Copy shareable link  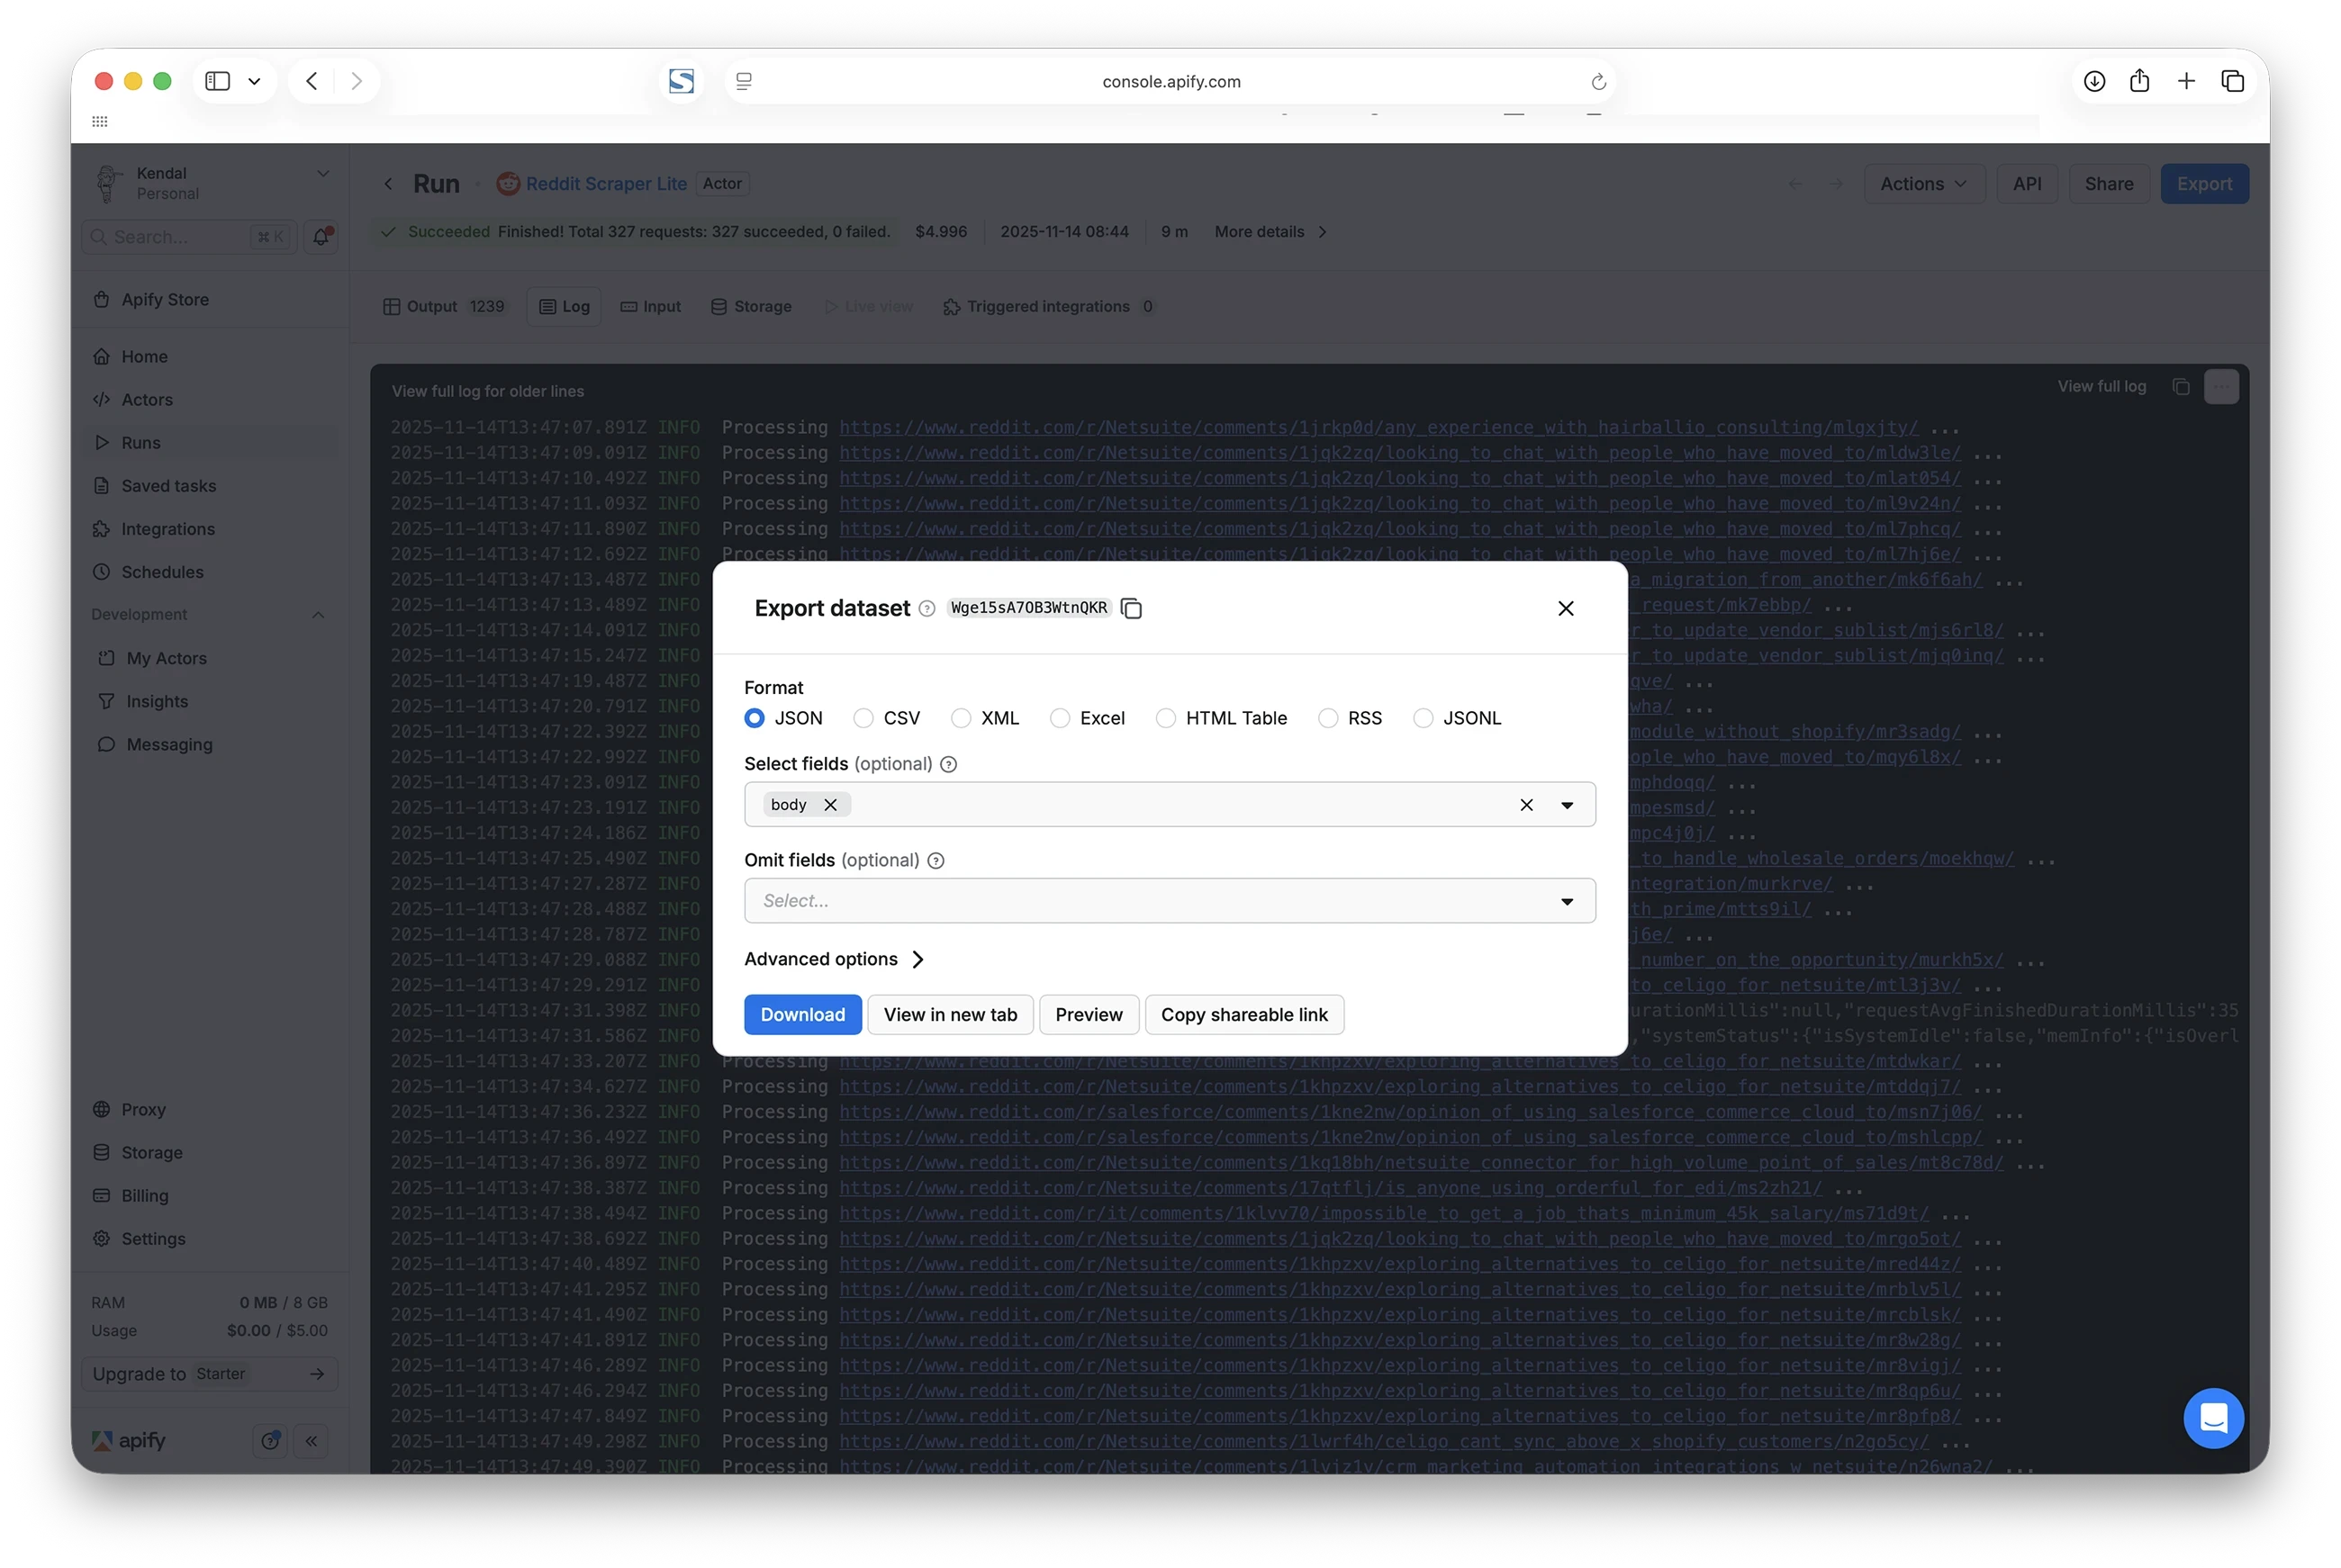tap(1243, 1015)
